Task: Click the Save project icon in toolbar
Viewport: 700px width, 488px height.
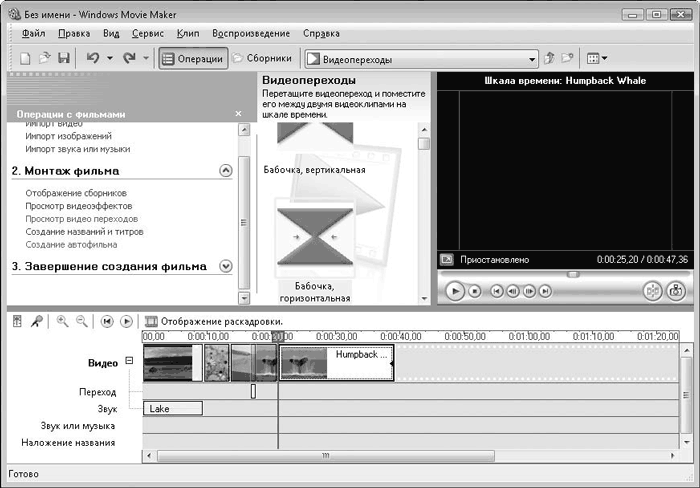Action: tap(63, 59)
